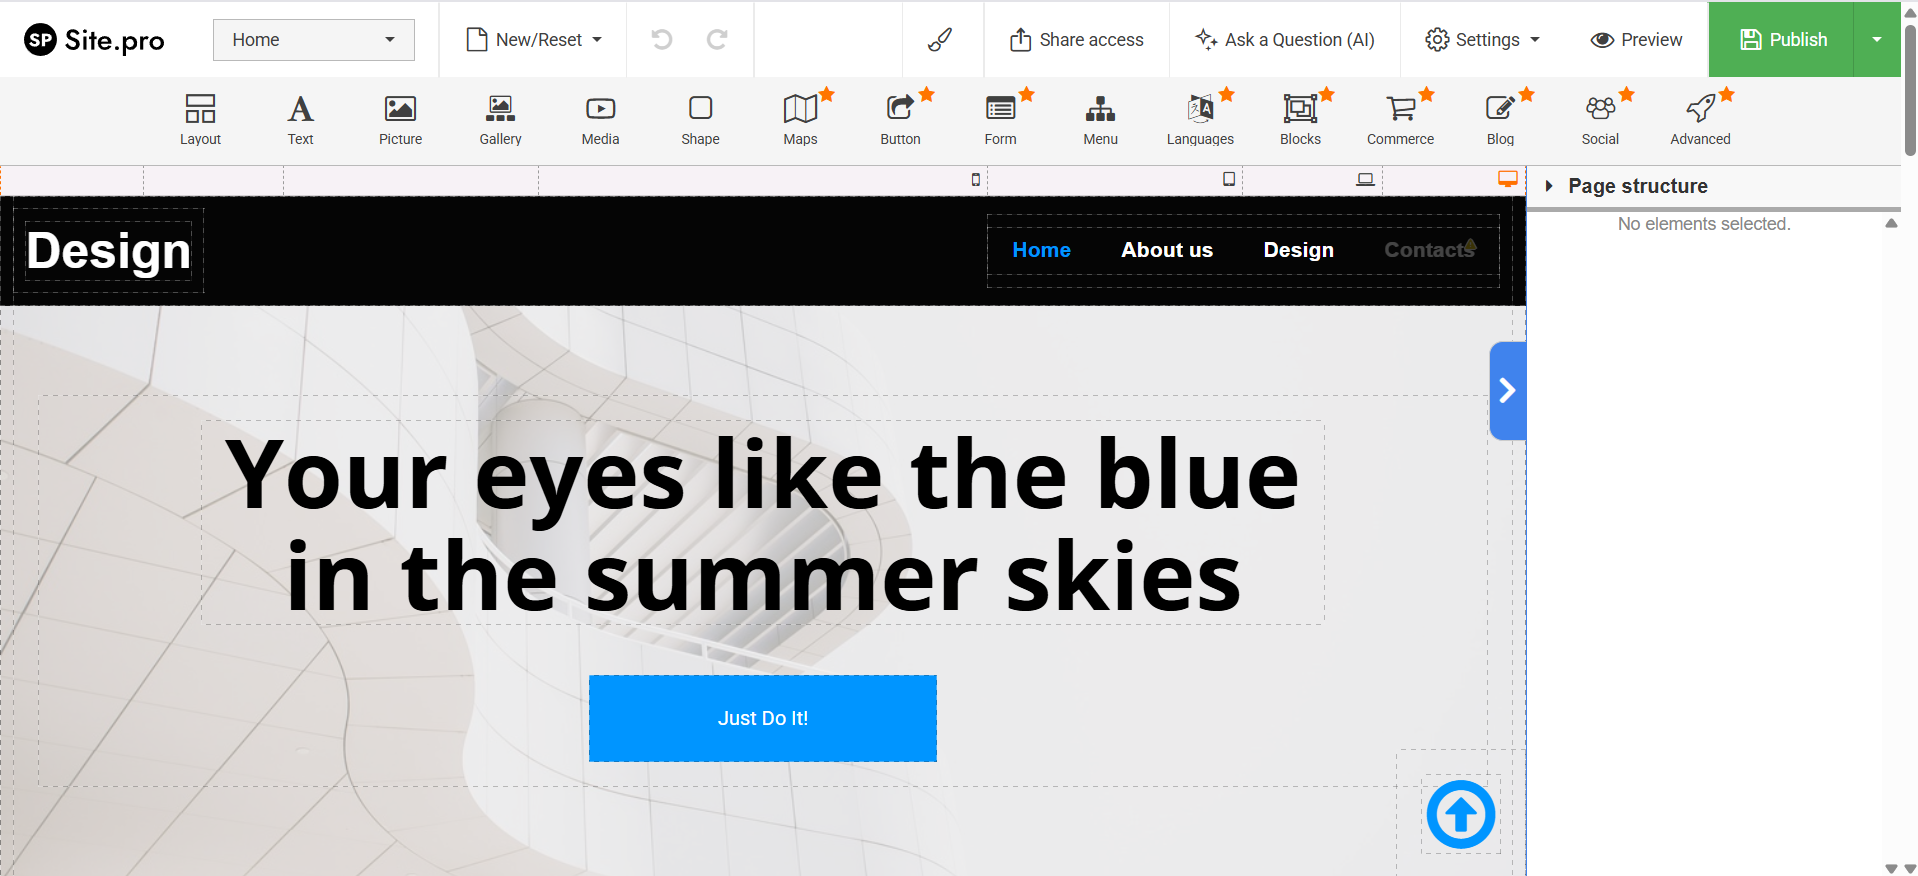Viewport: 1918px width, 876px height.
Task: Switch to laptop viewport breakpoint
Action: point(1365,179)
